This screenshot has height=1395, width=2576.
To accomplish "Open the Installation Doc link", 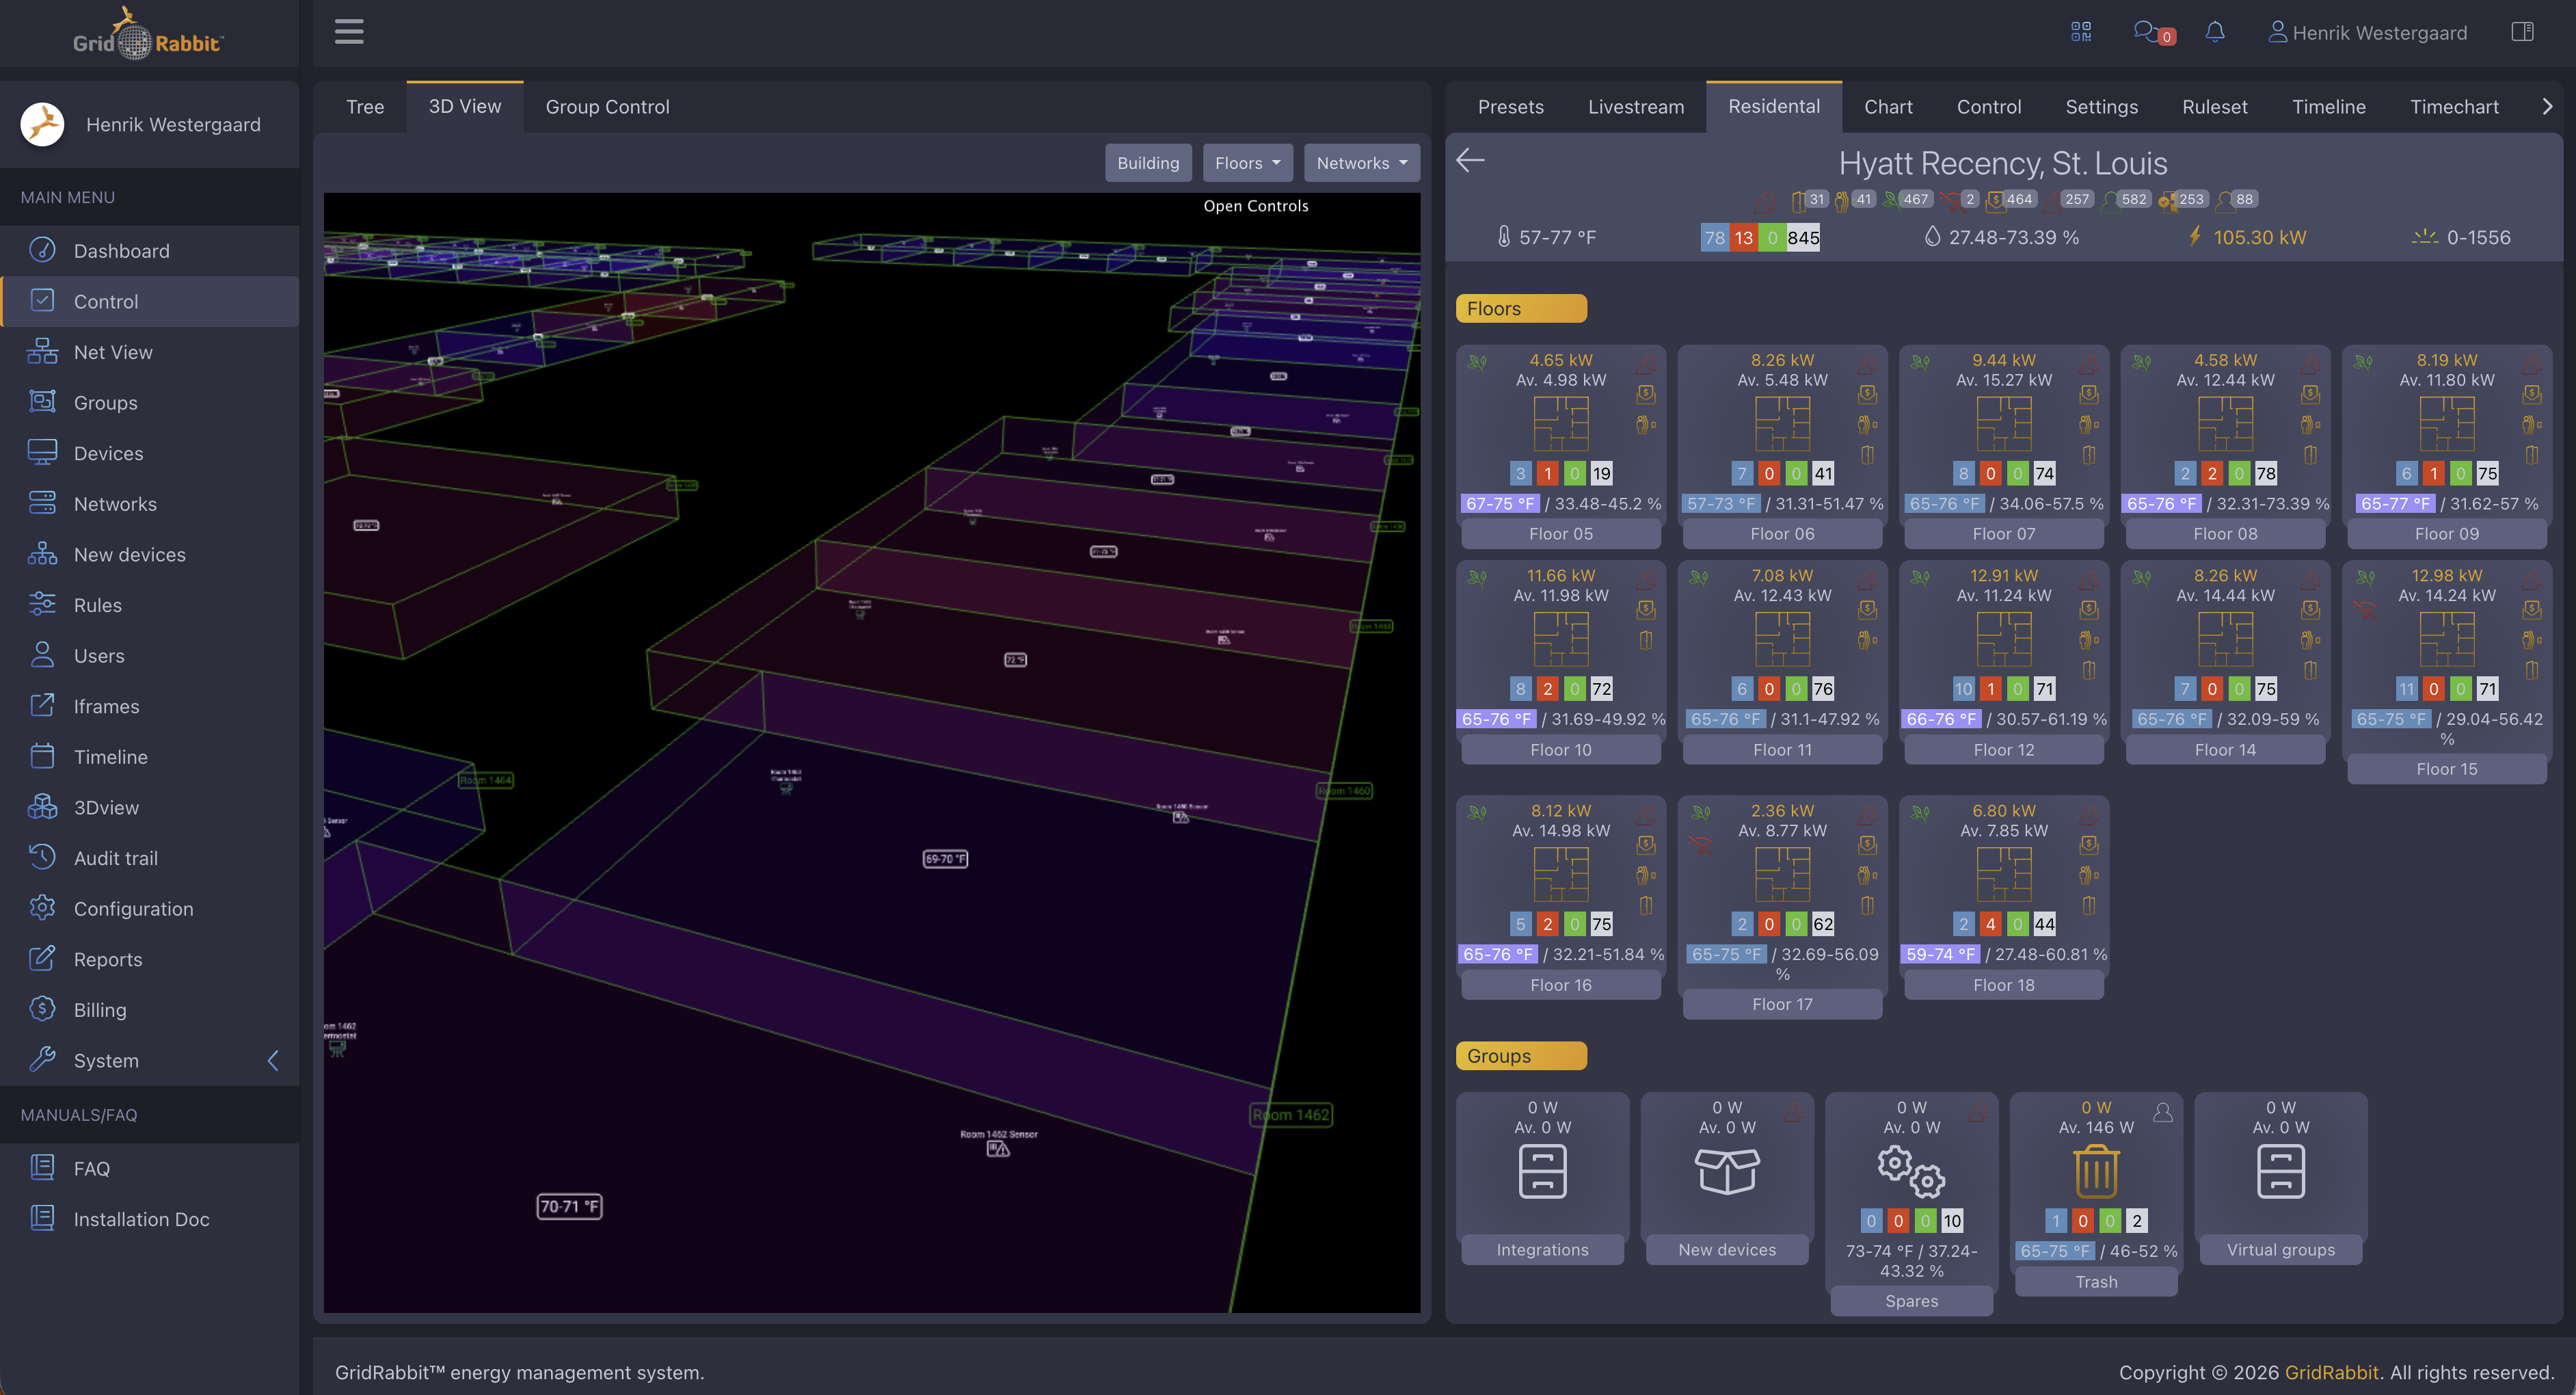I will coord(150,1218).
